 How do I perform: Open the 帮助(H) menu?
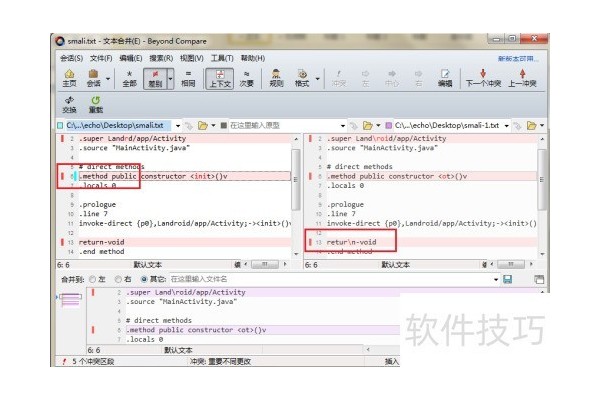[x=253, y=58]
